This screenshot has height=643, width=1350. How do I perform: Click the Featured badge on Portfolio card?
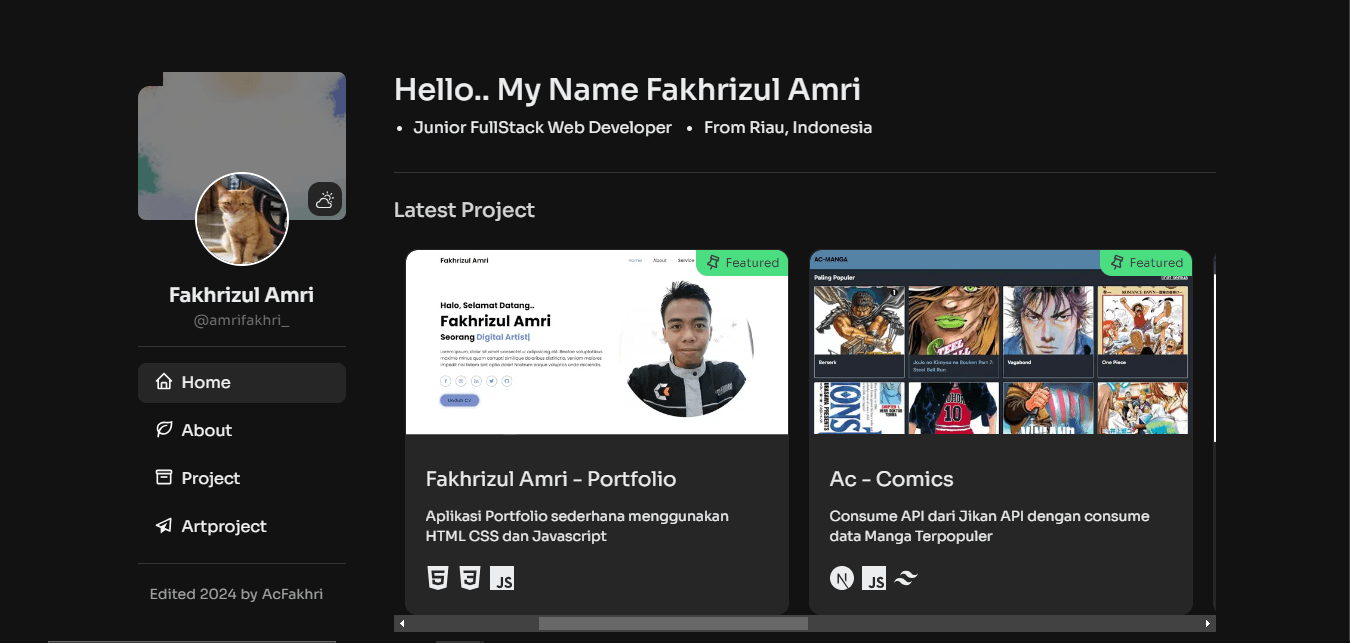coord(742,263)
